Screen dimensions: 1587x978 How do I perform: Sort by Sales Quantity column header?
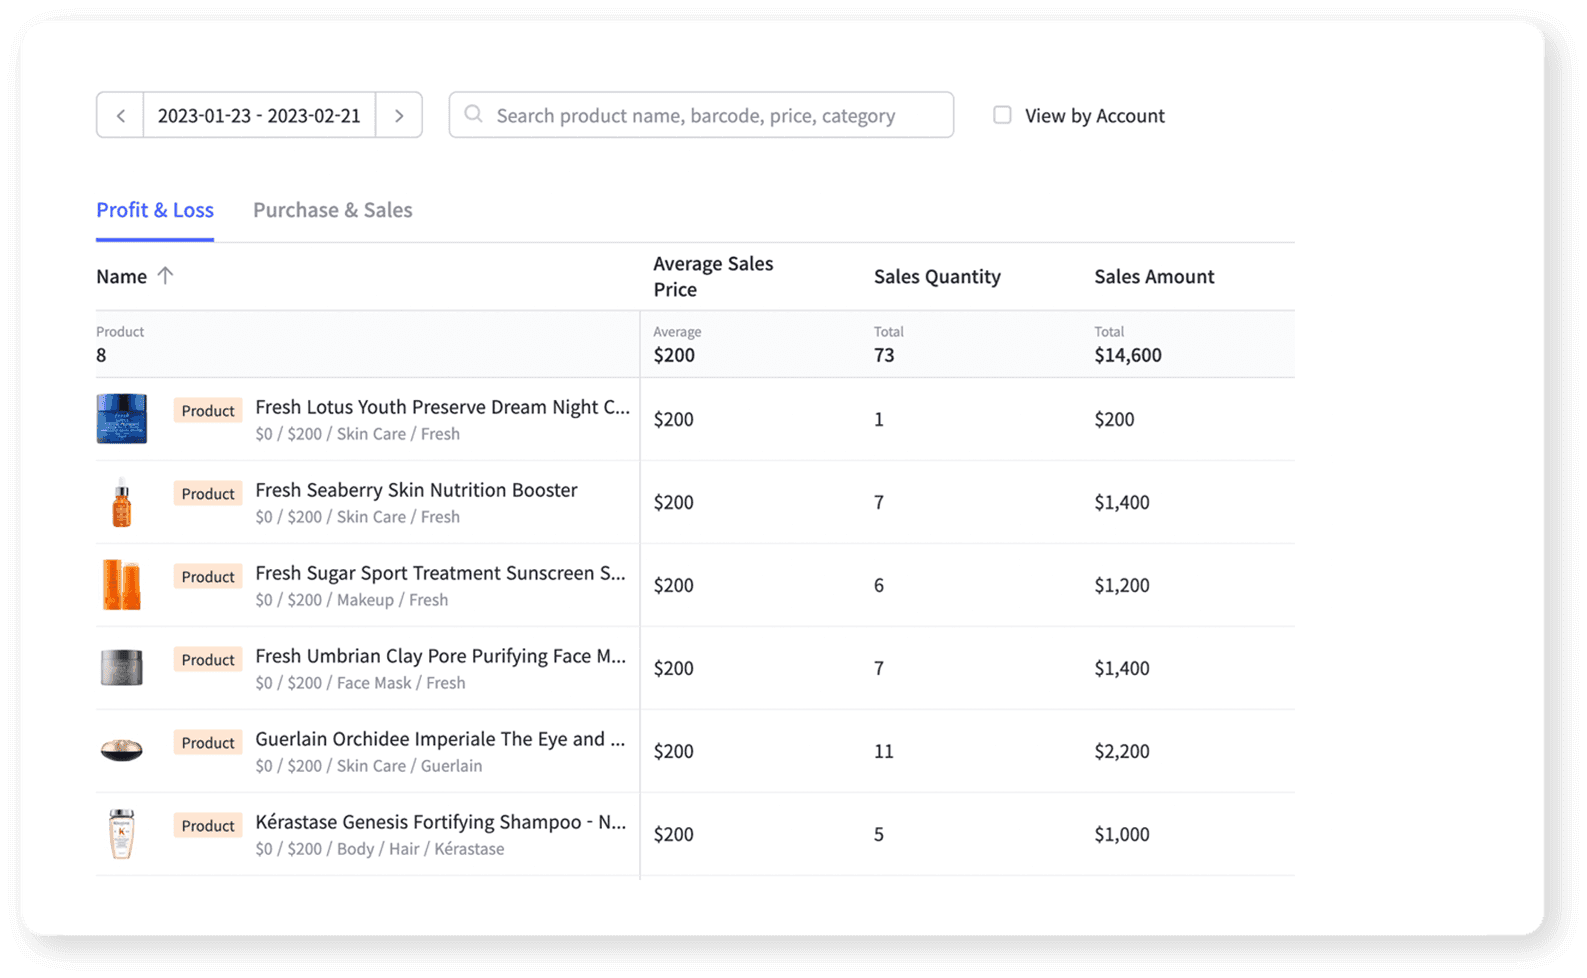pyautogui.click(x=937, y=277)
